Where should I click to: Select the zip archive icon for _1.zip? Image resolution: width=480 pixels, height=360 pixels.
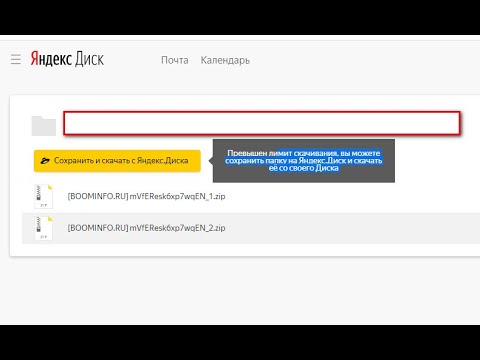point(43,196)
